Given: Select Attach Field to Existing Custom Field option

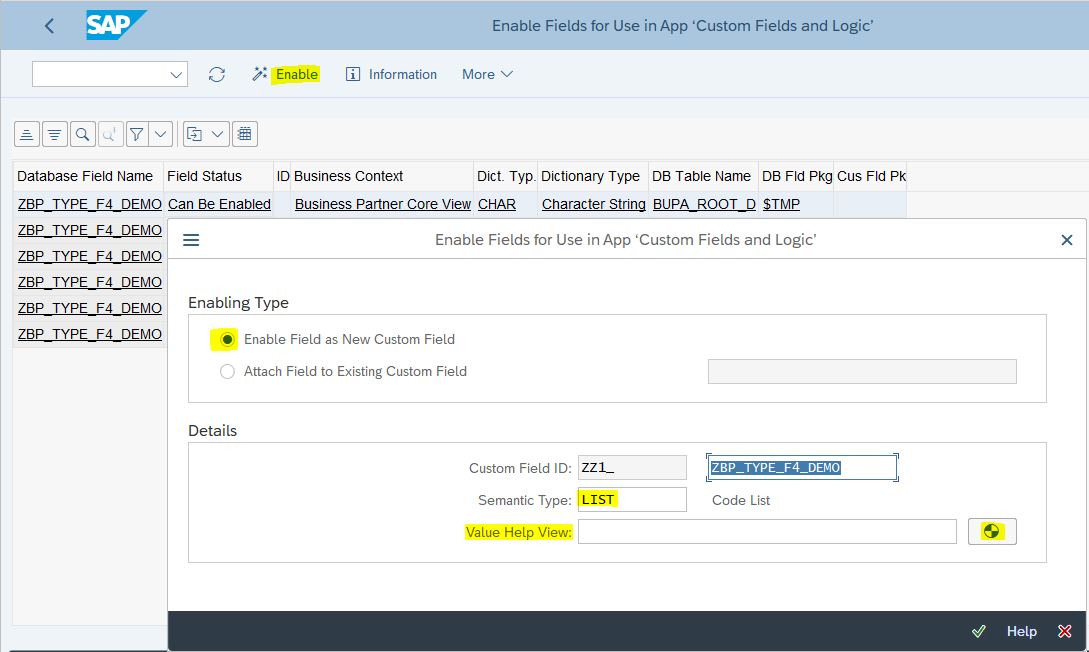Looking at the screenshot, I should (x=227, y=371).
